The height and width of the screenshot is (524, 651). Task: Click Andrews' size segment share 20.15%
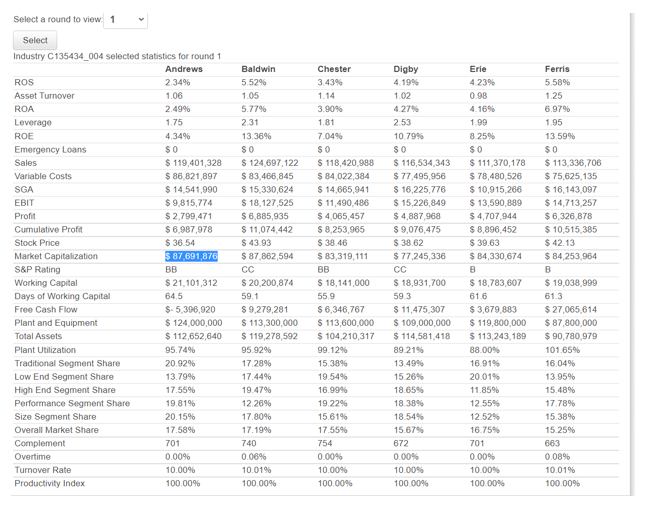[180, 416]
